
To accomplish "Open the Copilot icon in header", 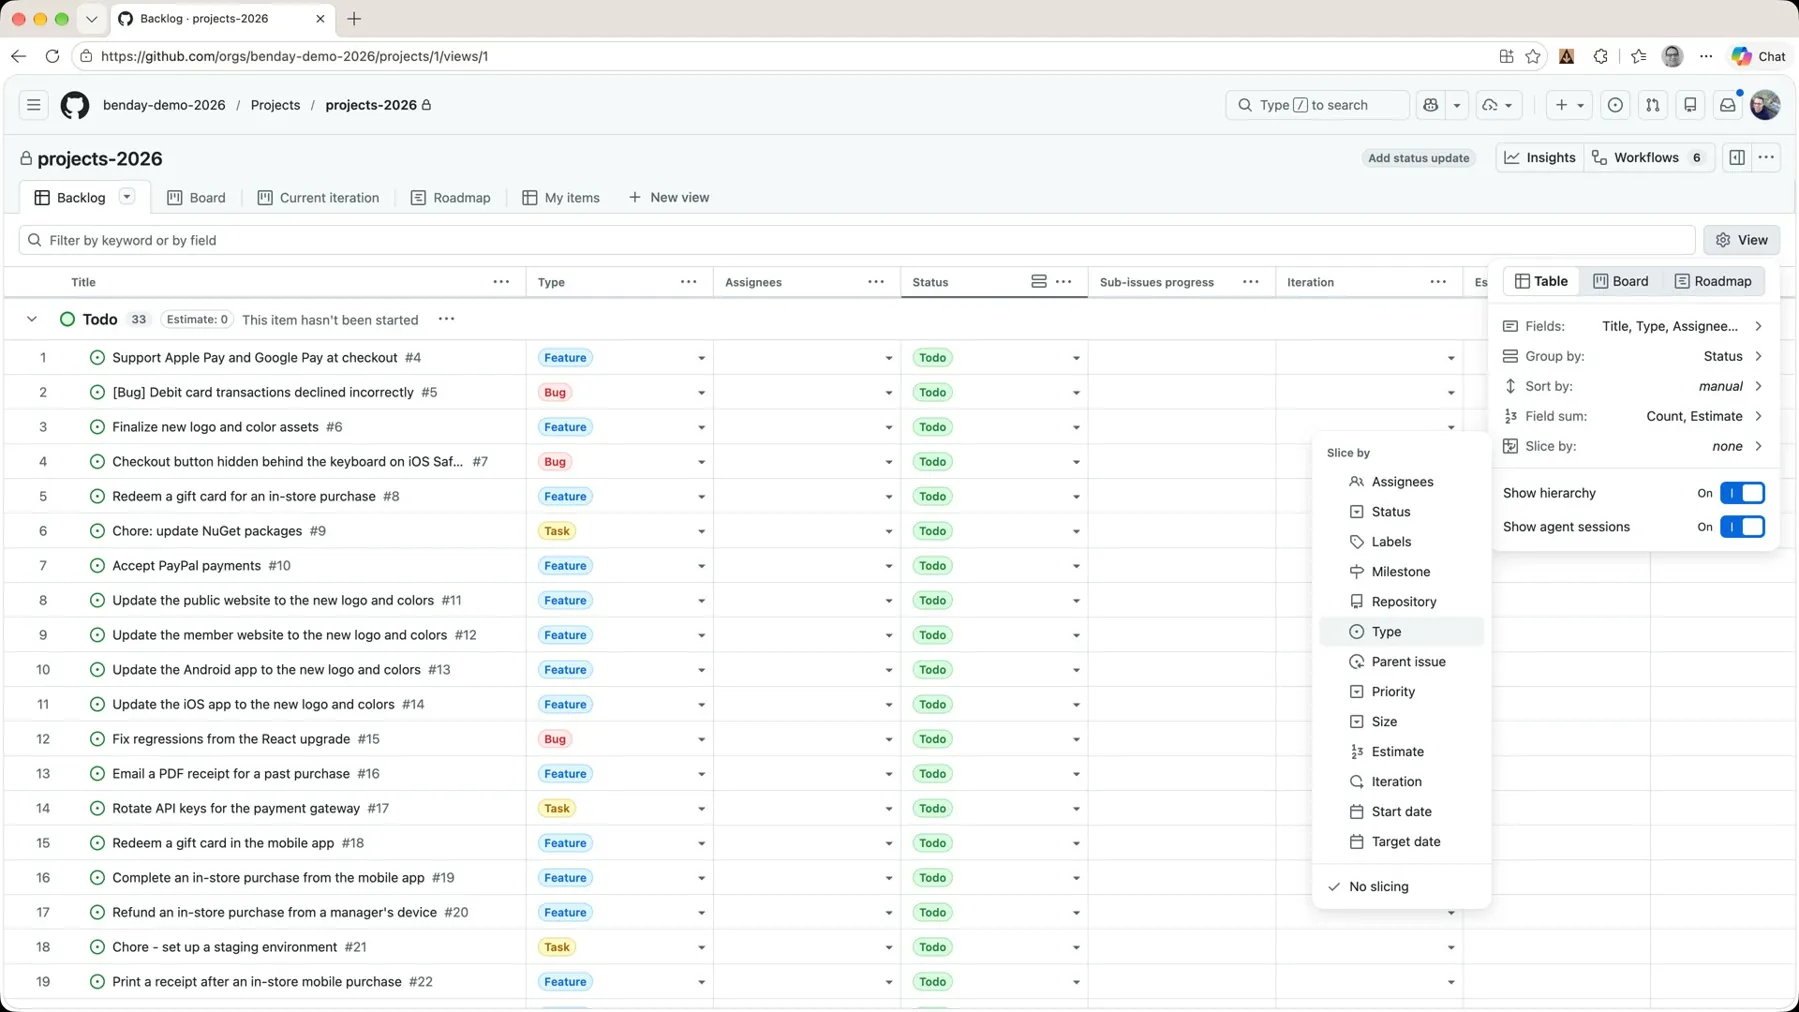I will pos(1431,105).
